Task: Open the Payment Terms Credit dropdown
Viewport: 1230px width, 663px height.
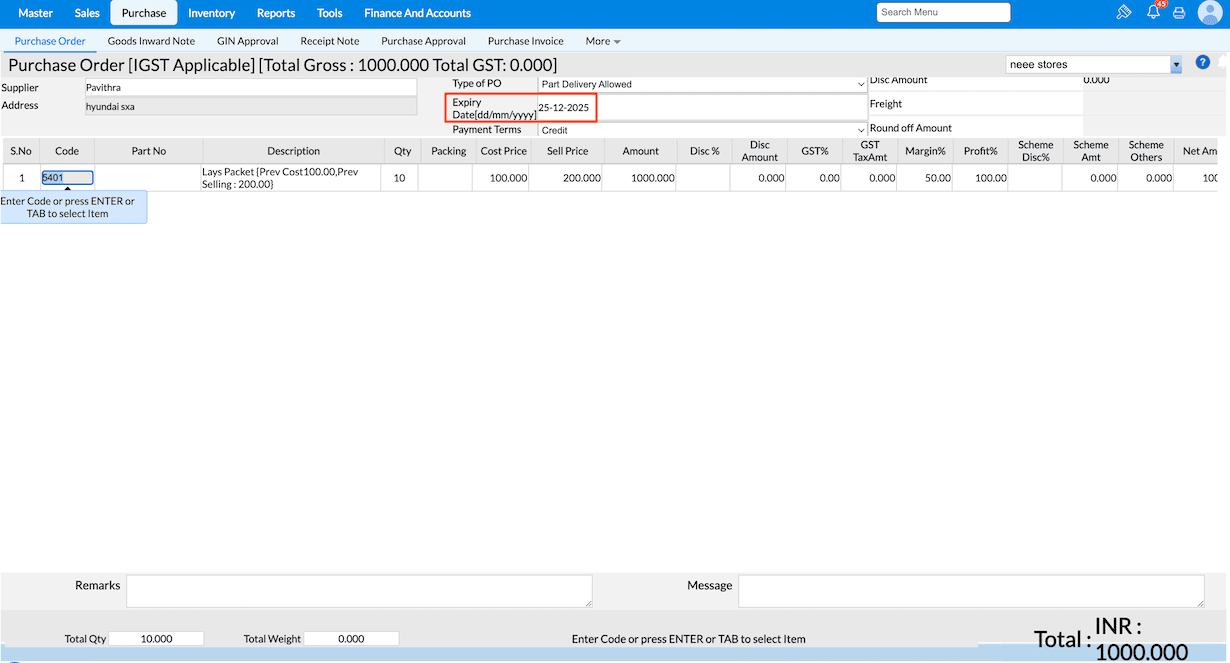Action: click(702, 130)
